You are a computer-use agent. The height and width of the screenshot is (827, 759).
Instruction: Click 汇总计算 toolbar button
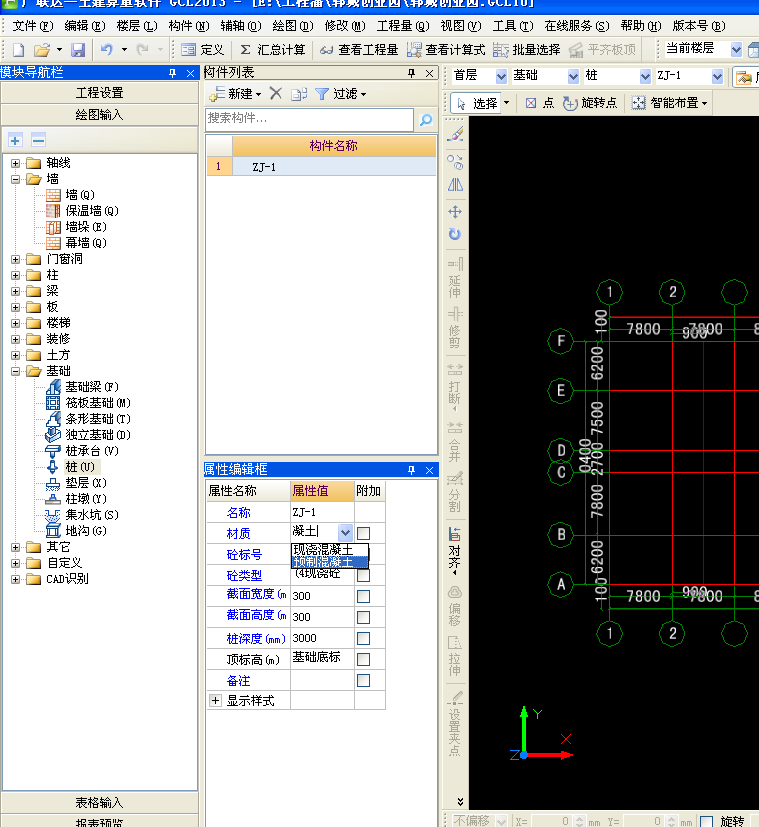(x=273, y=50)
